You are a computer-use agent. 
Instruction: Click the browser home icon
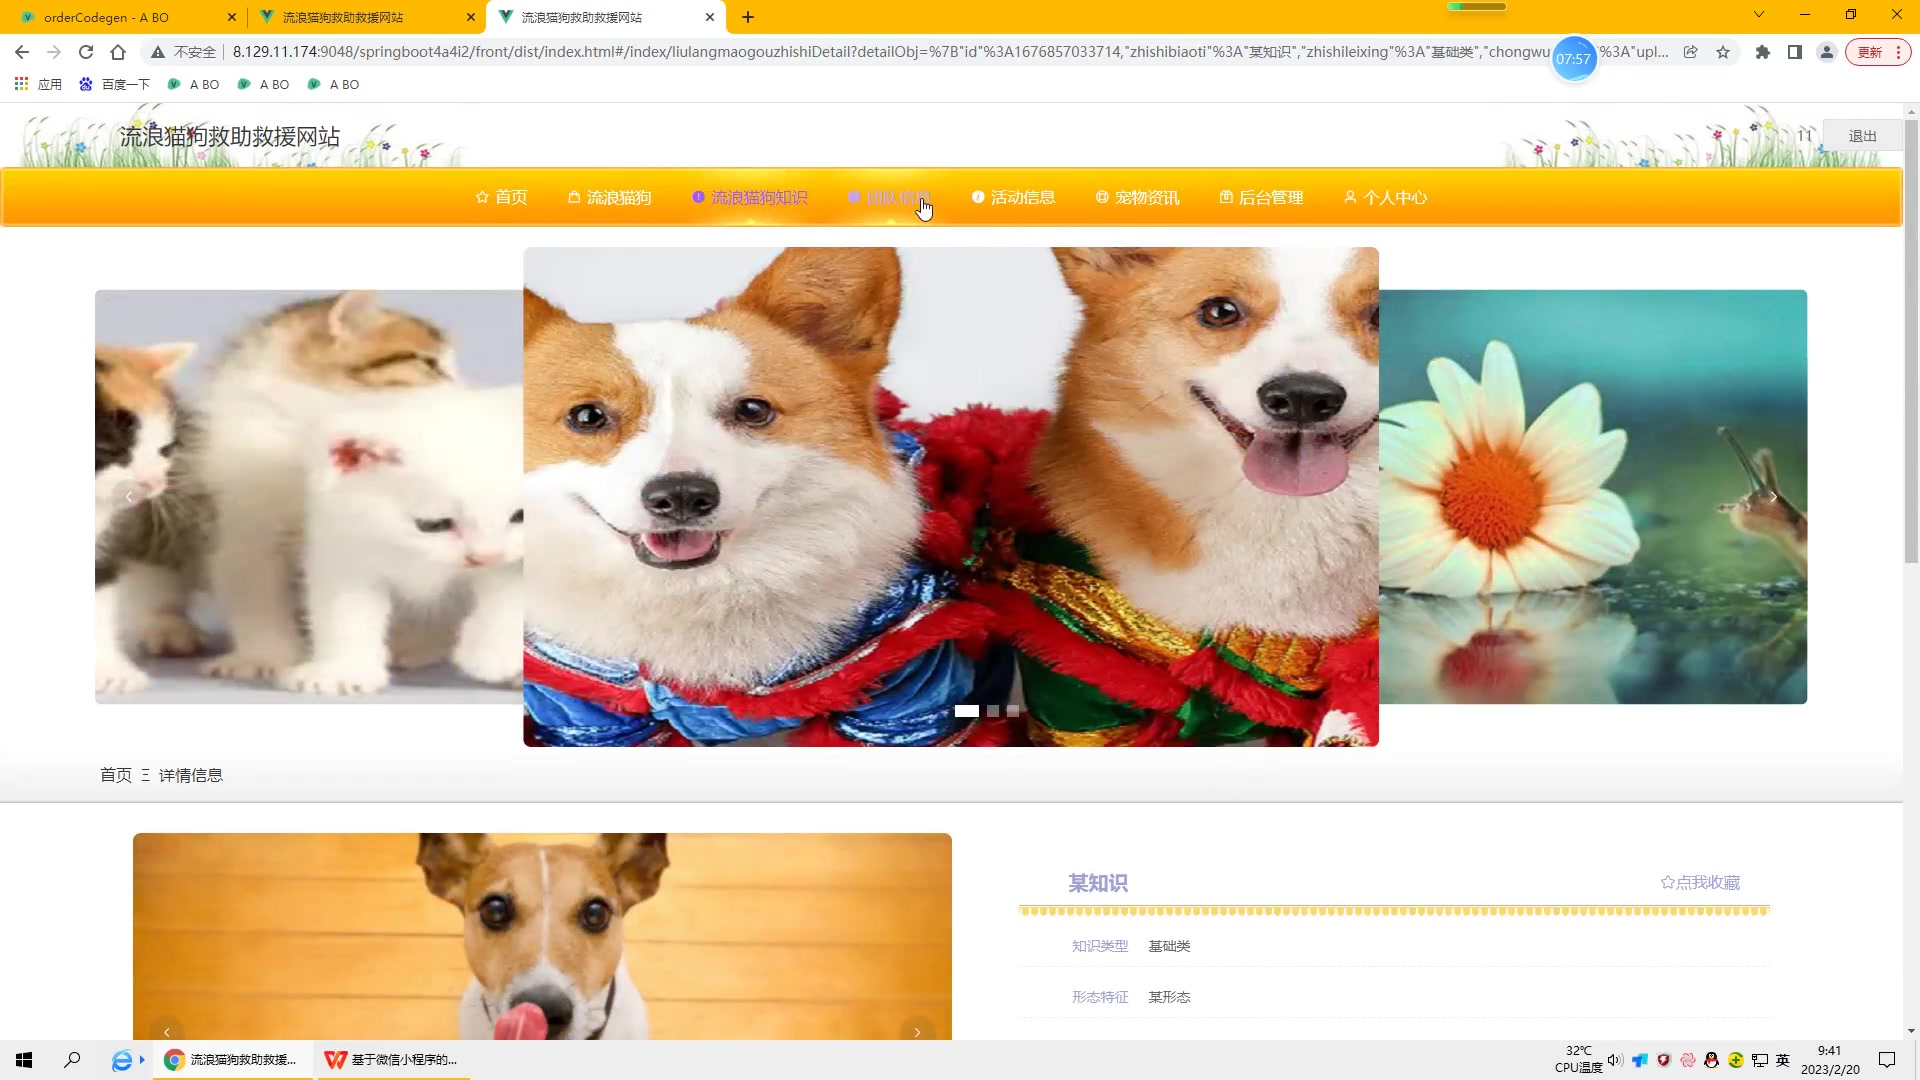coord(118,52)
